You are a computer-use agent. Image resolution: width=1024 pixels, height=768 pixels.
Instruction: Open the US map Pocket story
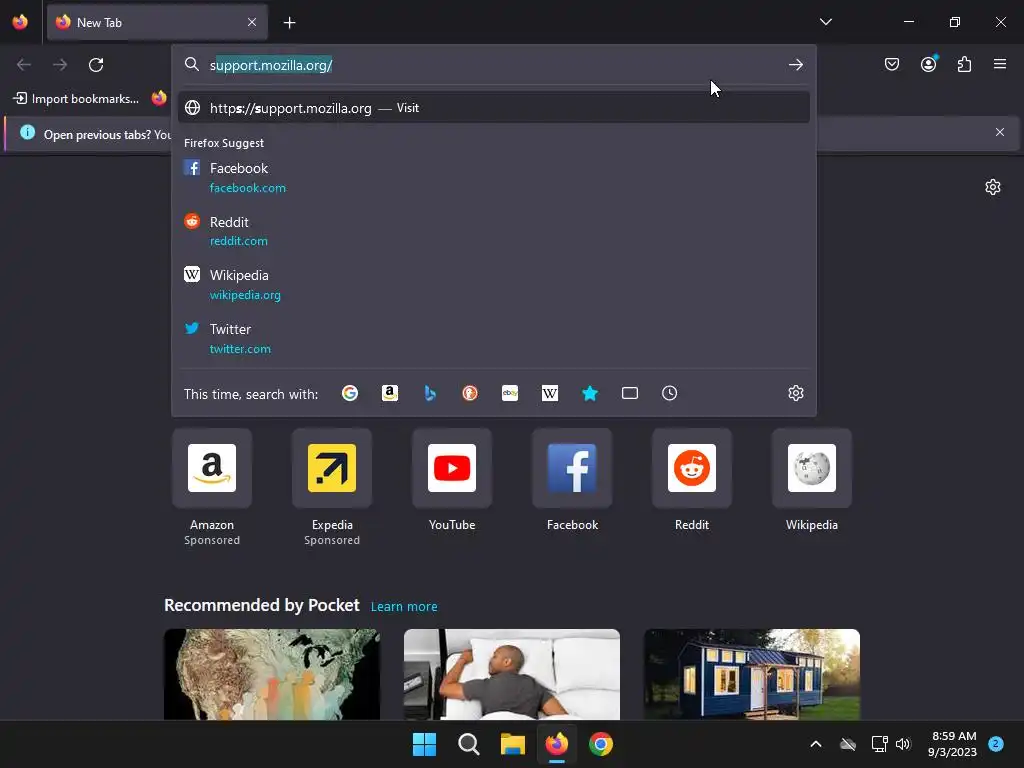tap(272, 674)
